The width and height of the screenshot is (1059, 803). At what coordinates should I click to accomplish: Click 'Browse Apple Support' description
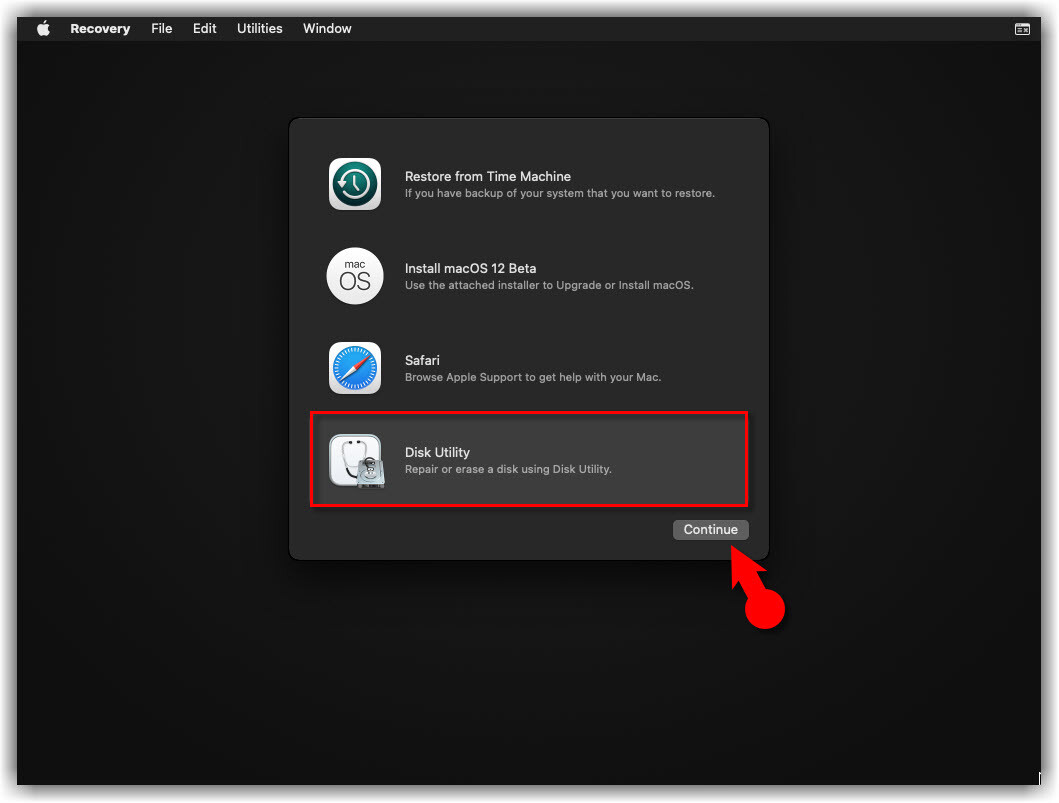(533, 377)
